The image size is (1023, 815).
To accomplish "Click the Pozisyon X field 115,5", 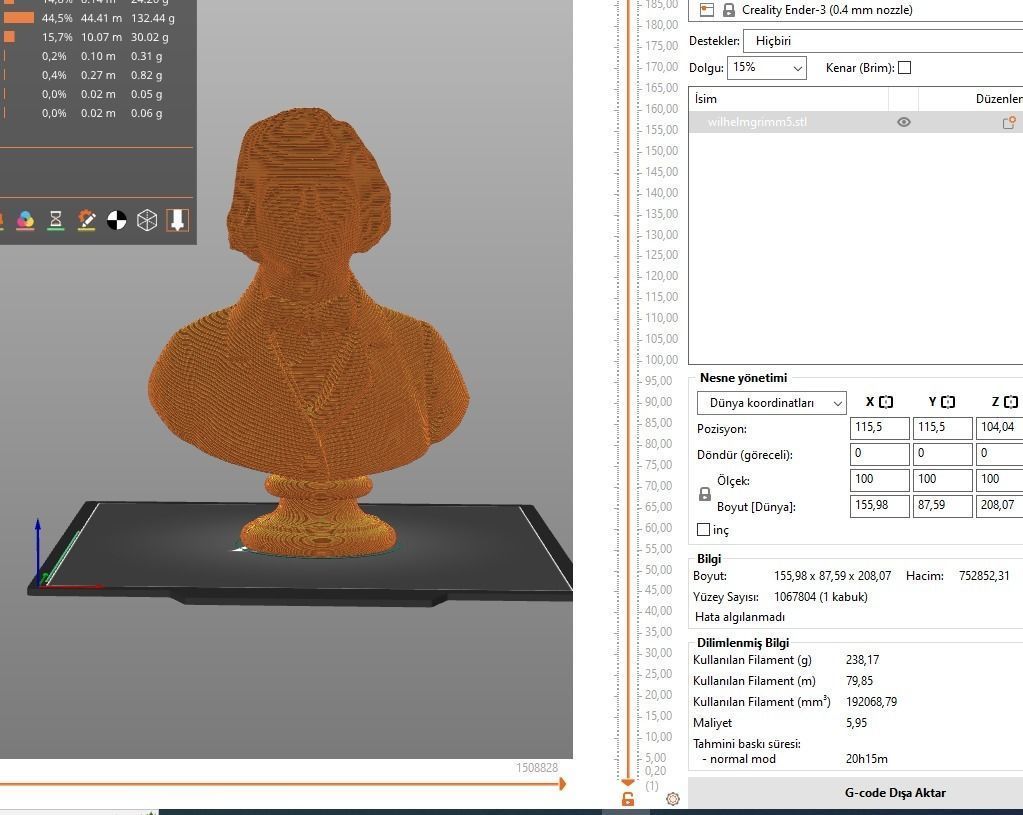I will coord(879,428).
